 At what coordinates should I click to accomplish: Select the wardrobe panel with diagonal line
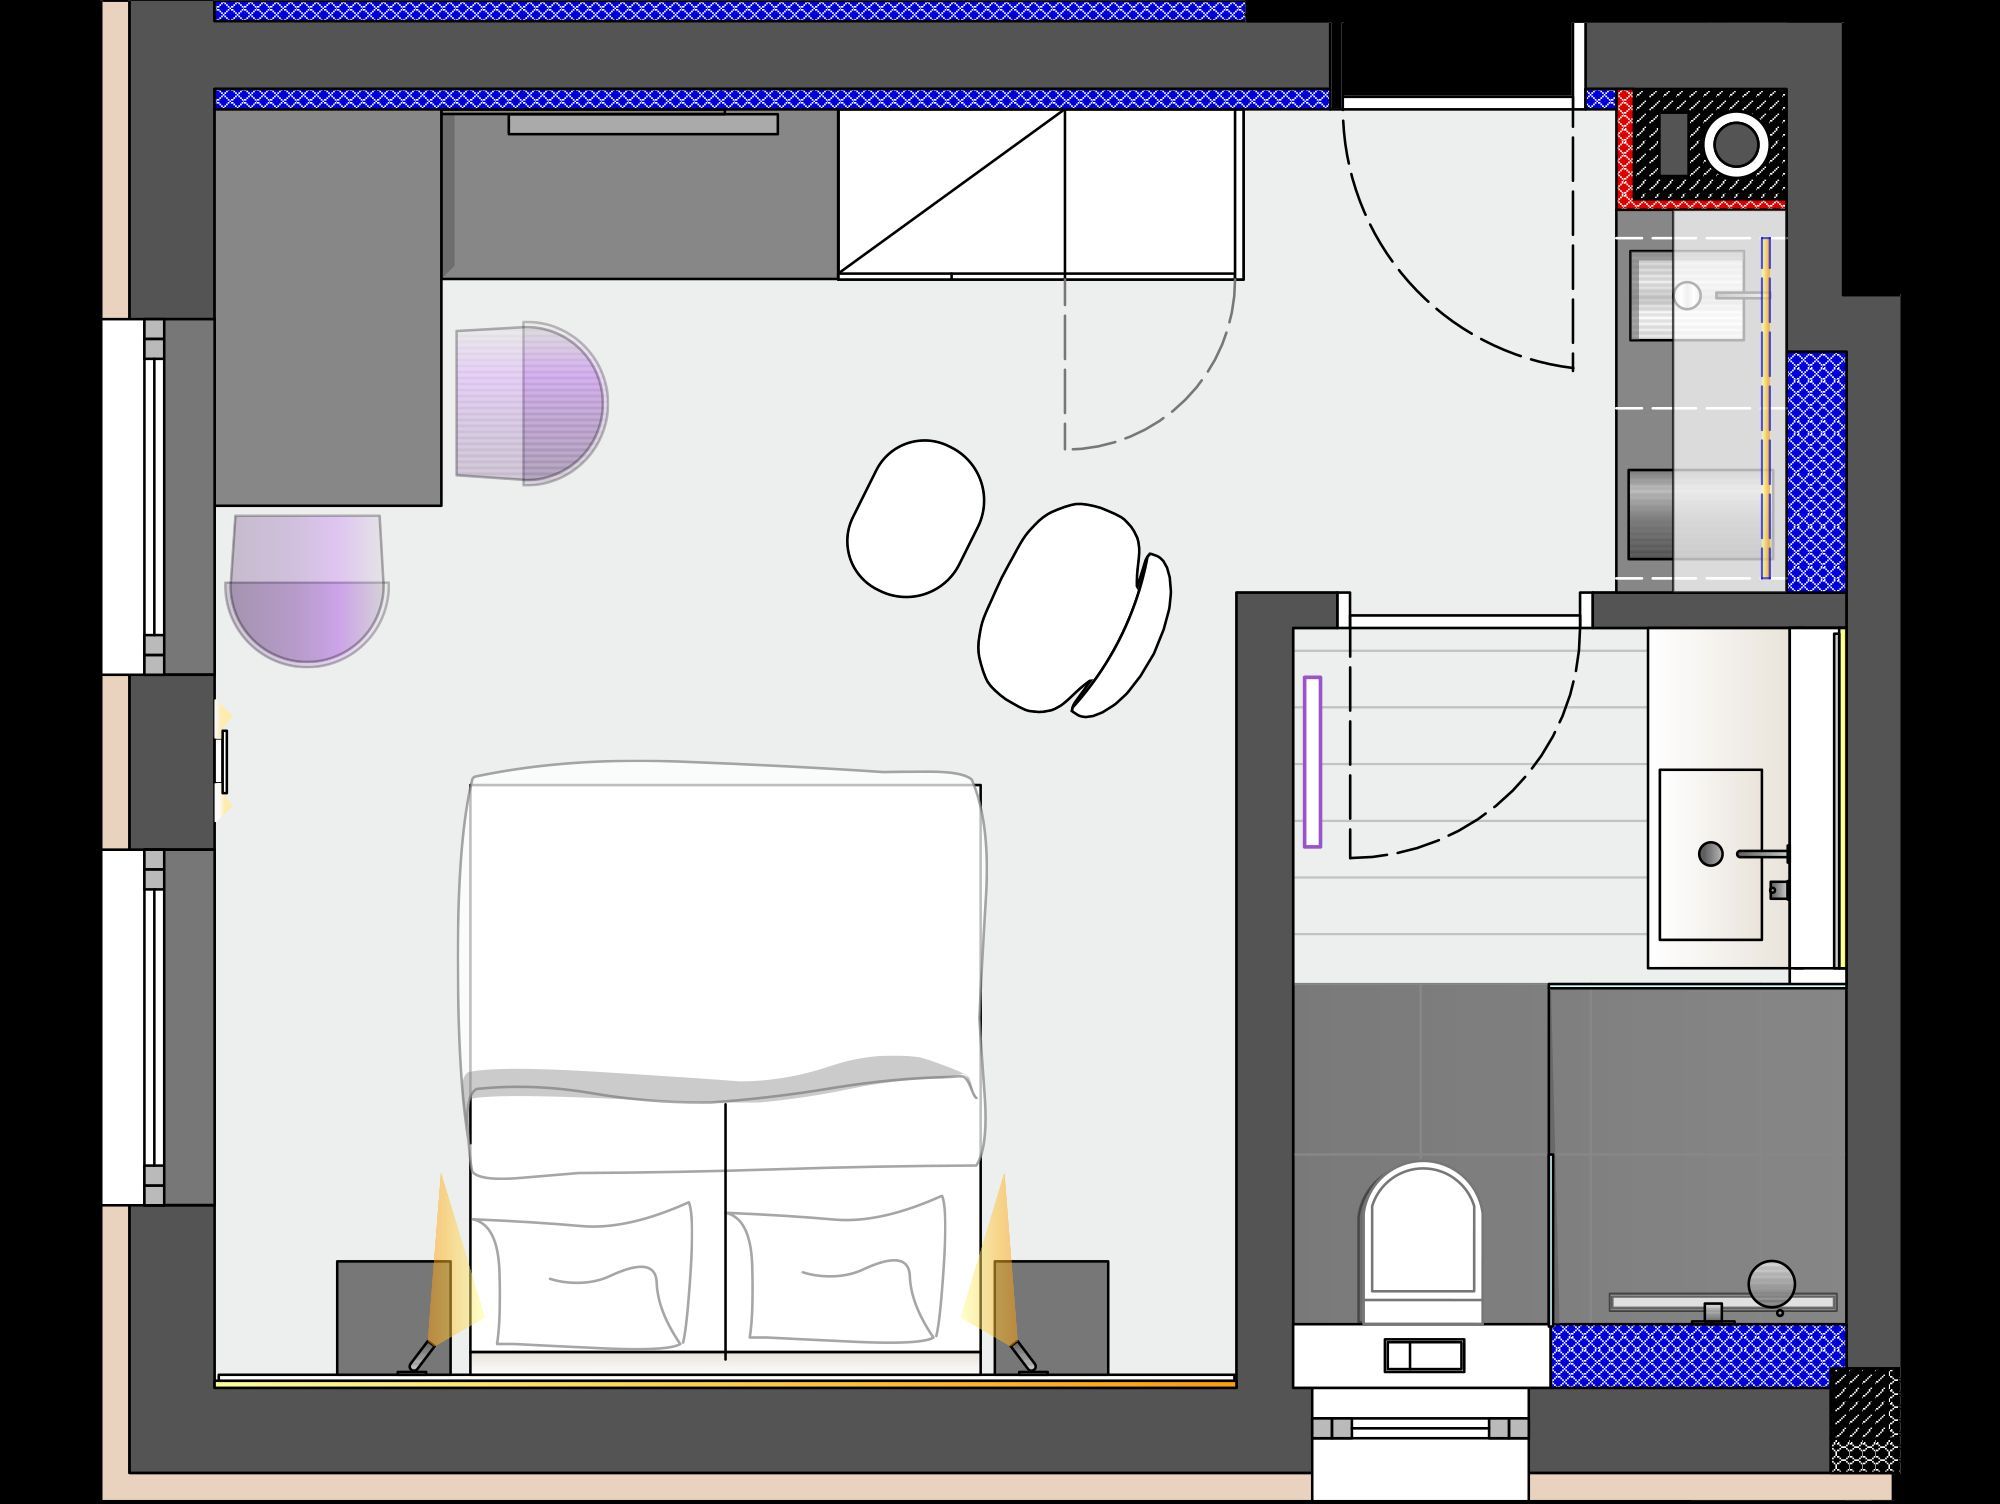[950, 192]
